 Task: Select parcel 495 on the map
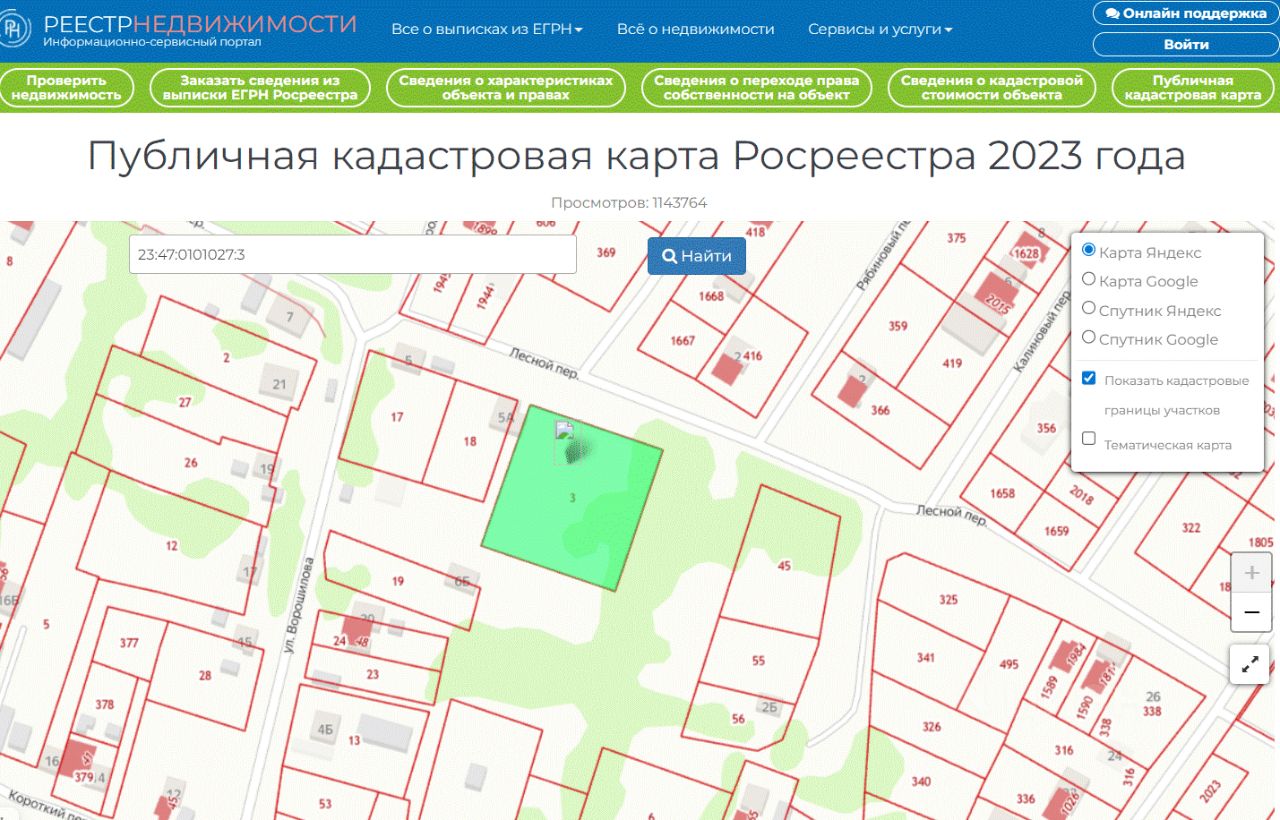click(1008, 665)
